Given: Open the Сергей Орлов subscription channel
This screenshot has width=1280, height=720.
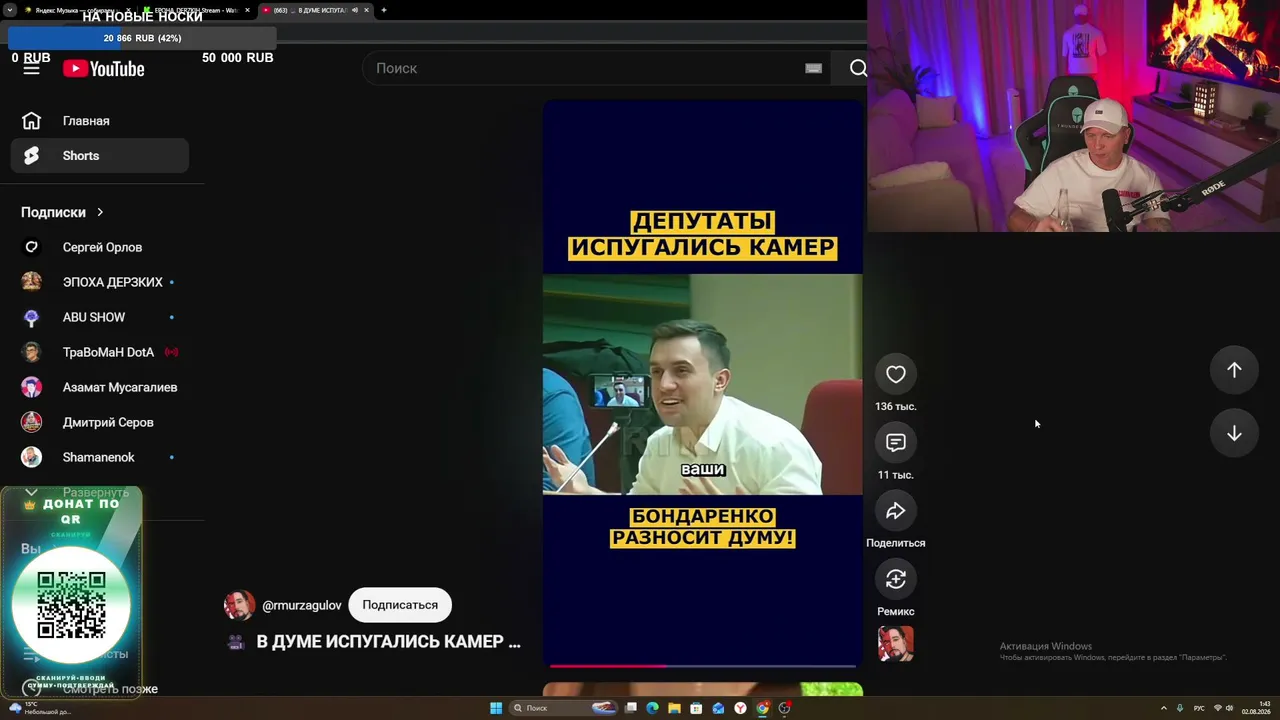Looking at the screenshot, I should (x=100, y=247).
